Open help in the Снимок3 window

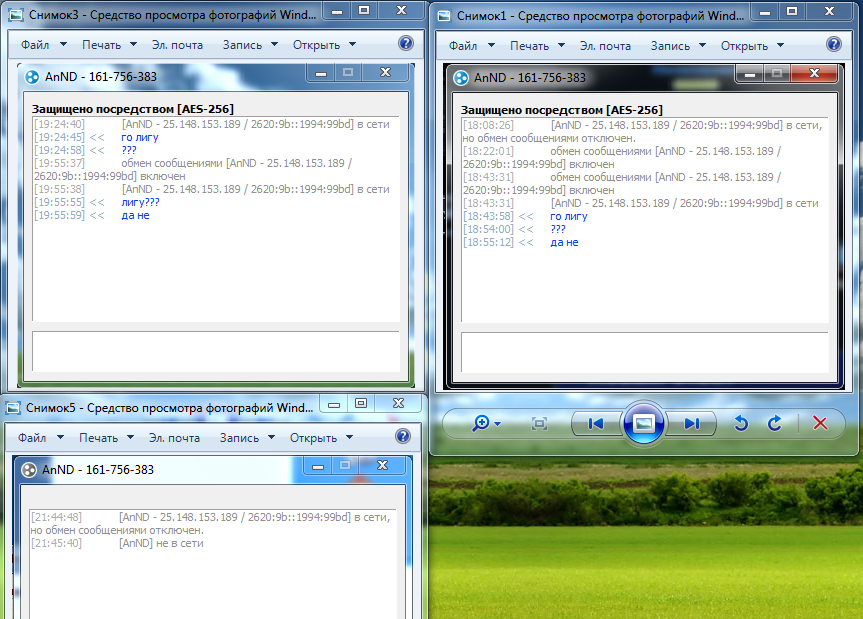tap(406, 43)
